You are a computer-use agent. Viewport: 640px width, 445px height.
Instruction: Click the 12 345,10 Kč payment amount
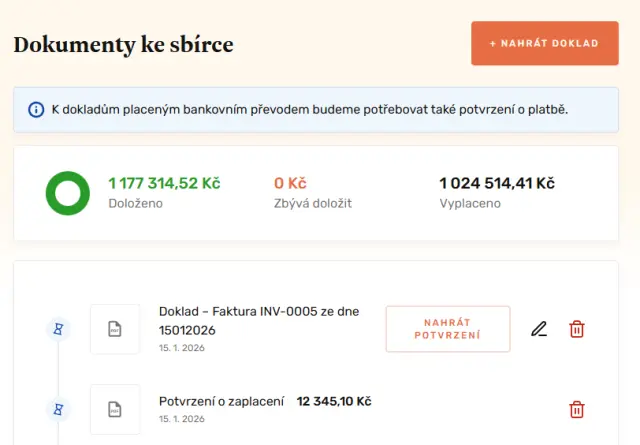[334, 401]
